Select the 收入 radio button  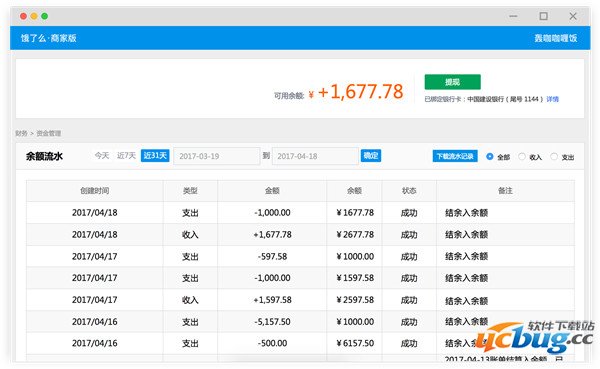522,157
